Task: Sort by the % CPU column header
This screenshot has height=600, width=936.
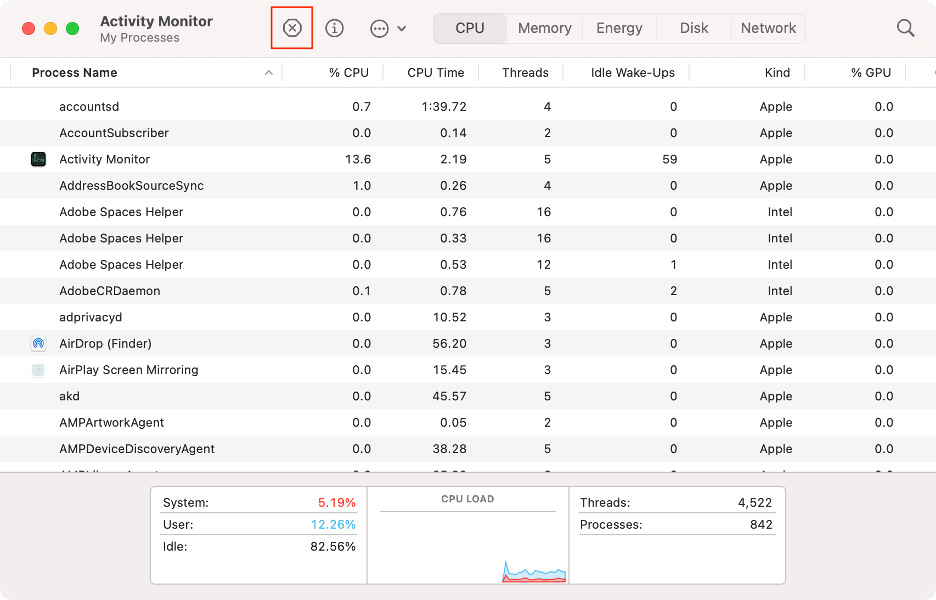Action: click(349, 73)
